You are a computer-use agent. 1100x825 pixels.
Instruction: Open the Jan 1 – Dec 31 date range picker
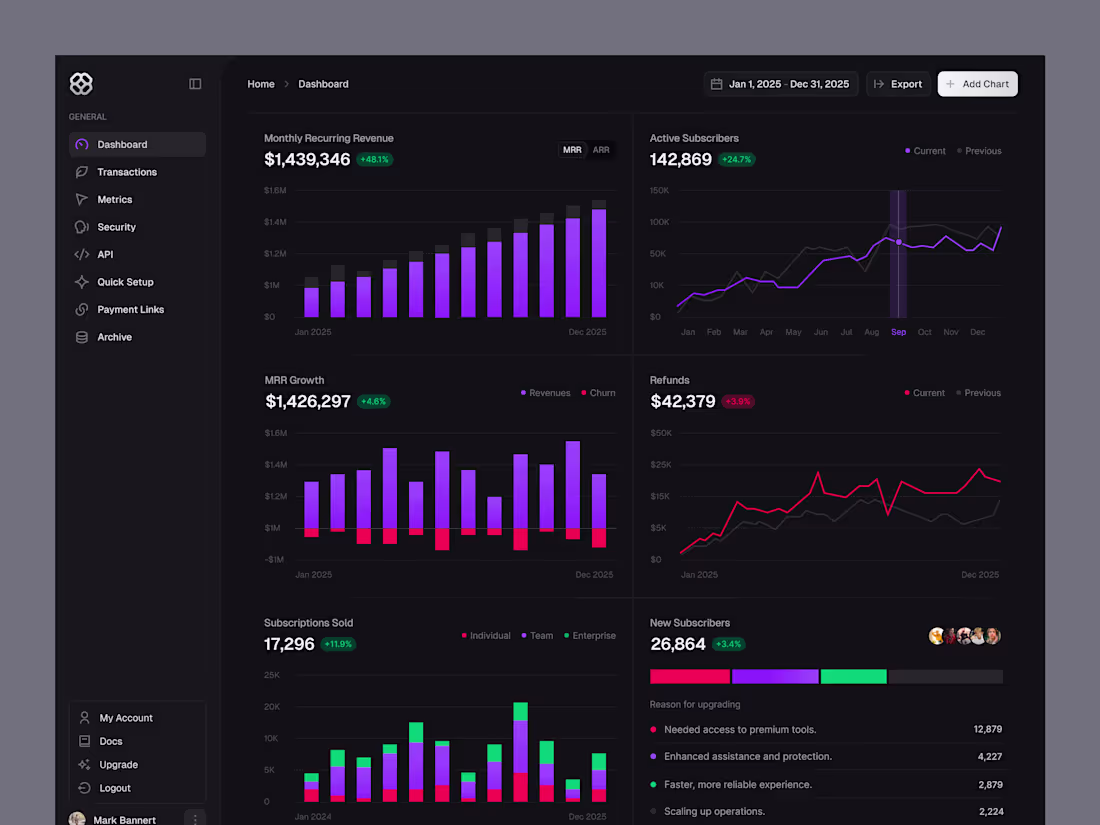tap(780, 84)
